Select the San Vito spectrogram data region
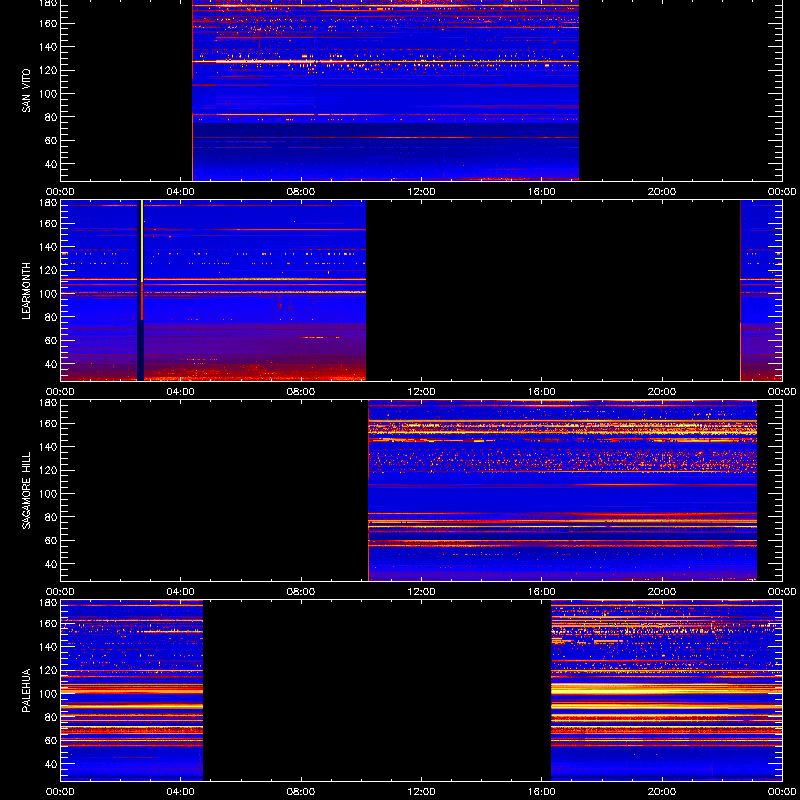Screen dimensions: 800x800 (x=386, y=90)
